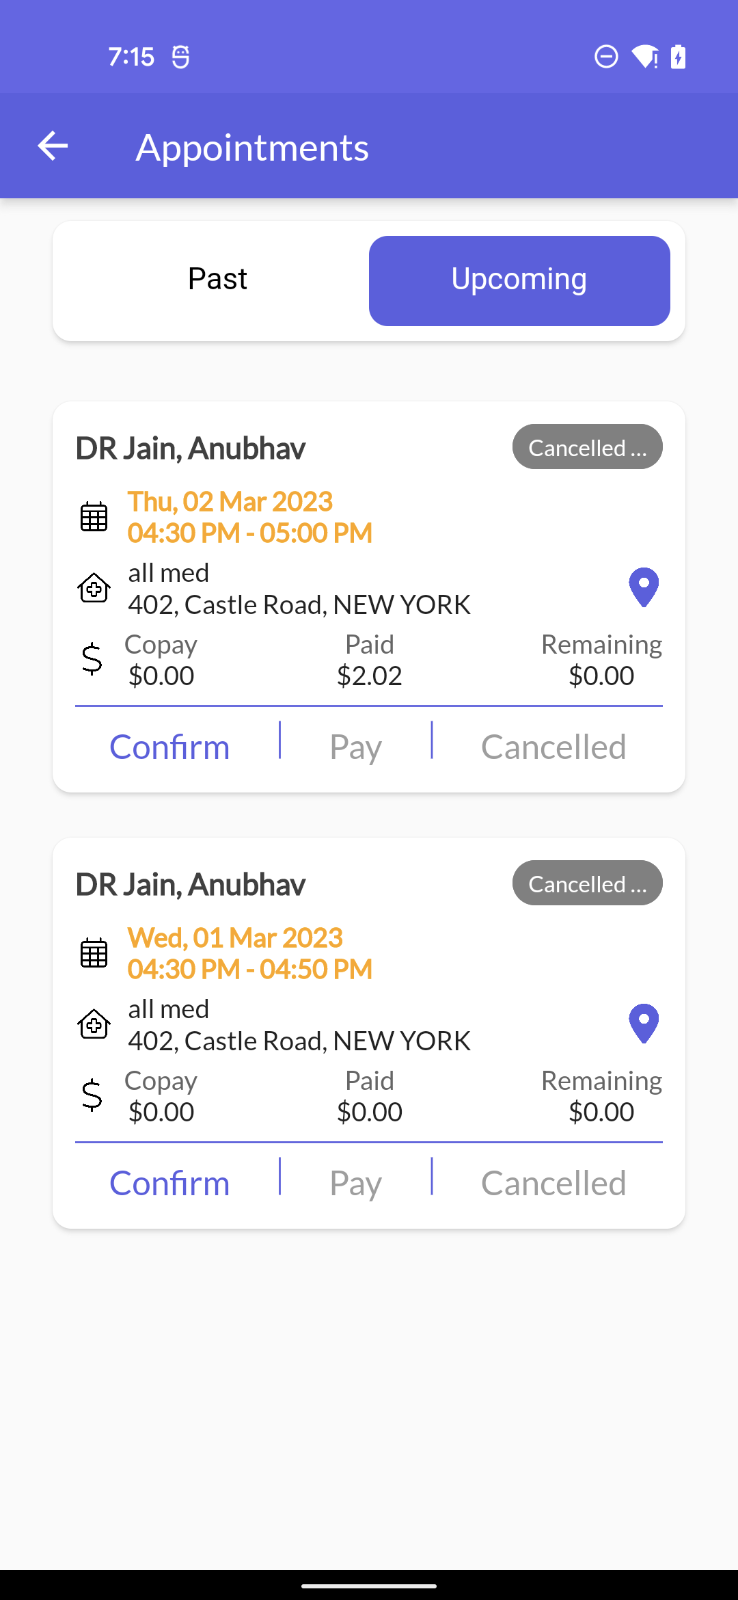Tap dollar sign icon in first appointment

tap(92, 659)
